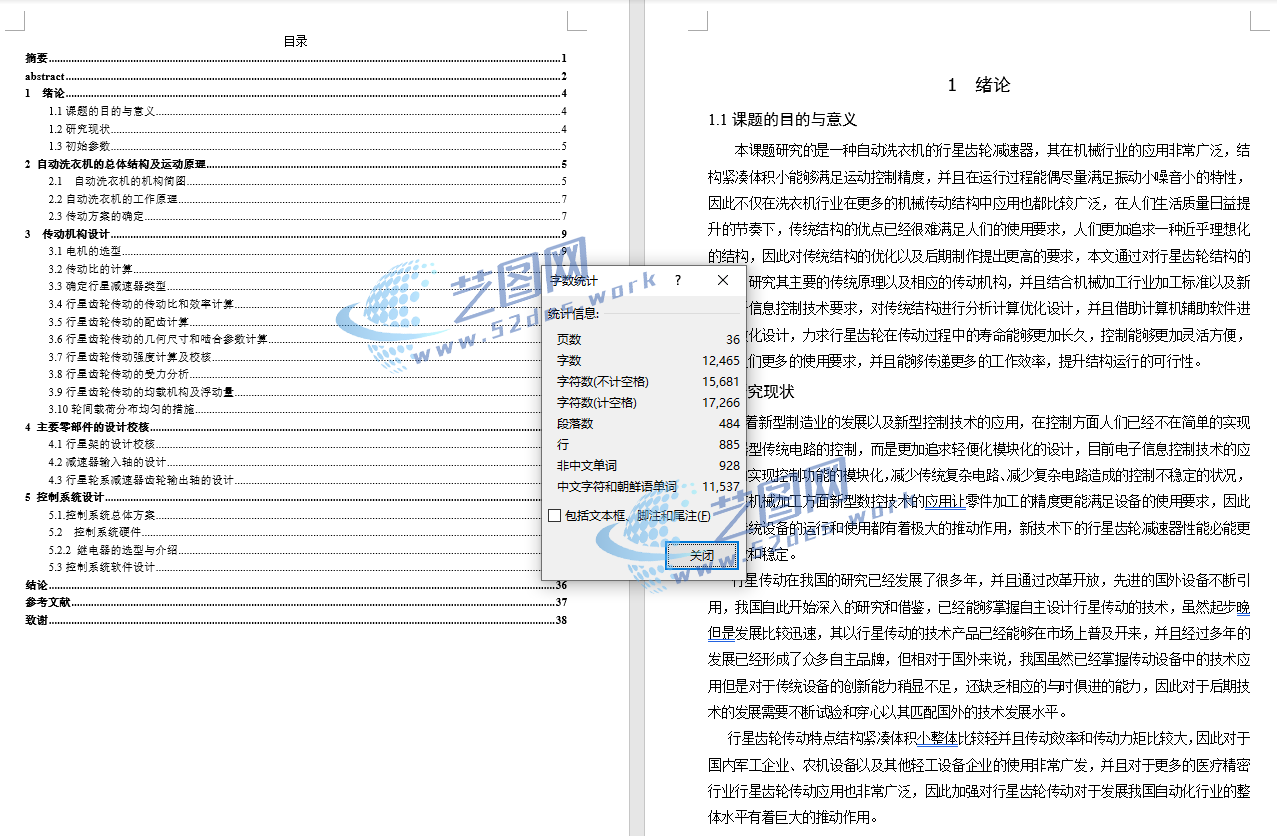The image size is (1277, 836).
Task: Go to contents entry 2.3 传动方案的确定
Action: tap(308, 216)
